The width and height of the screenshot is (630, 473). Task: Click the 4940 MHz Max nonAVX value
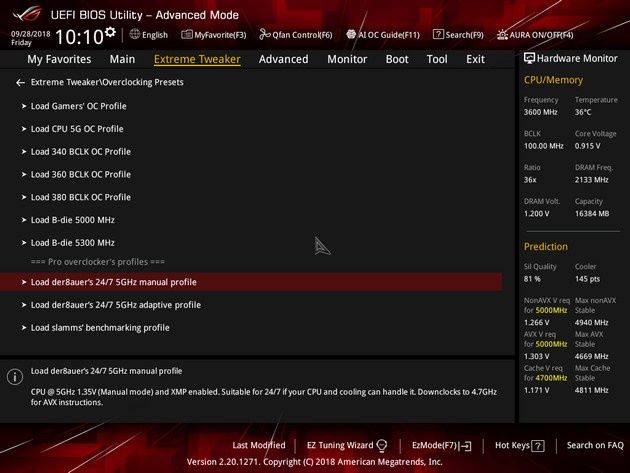tap(591, 322)
